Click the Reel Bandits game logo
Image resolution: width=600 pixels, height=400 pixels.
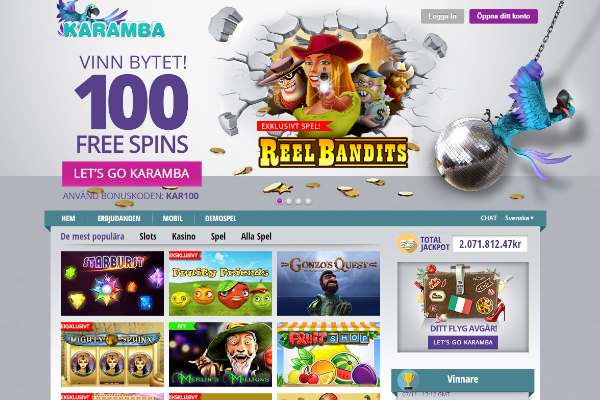point(333,152)
